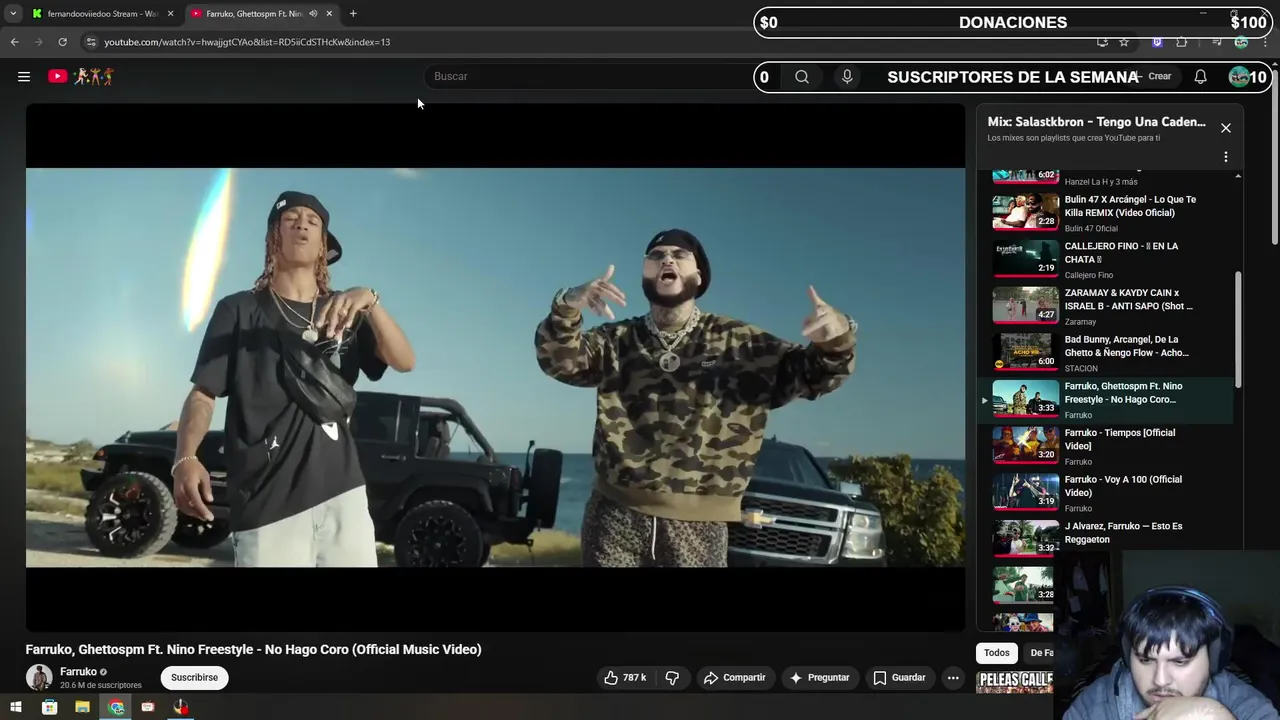Click the search magnifier button
Image resolution: width=1280 pixels, height=720 pixels.
[802, 76]
